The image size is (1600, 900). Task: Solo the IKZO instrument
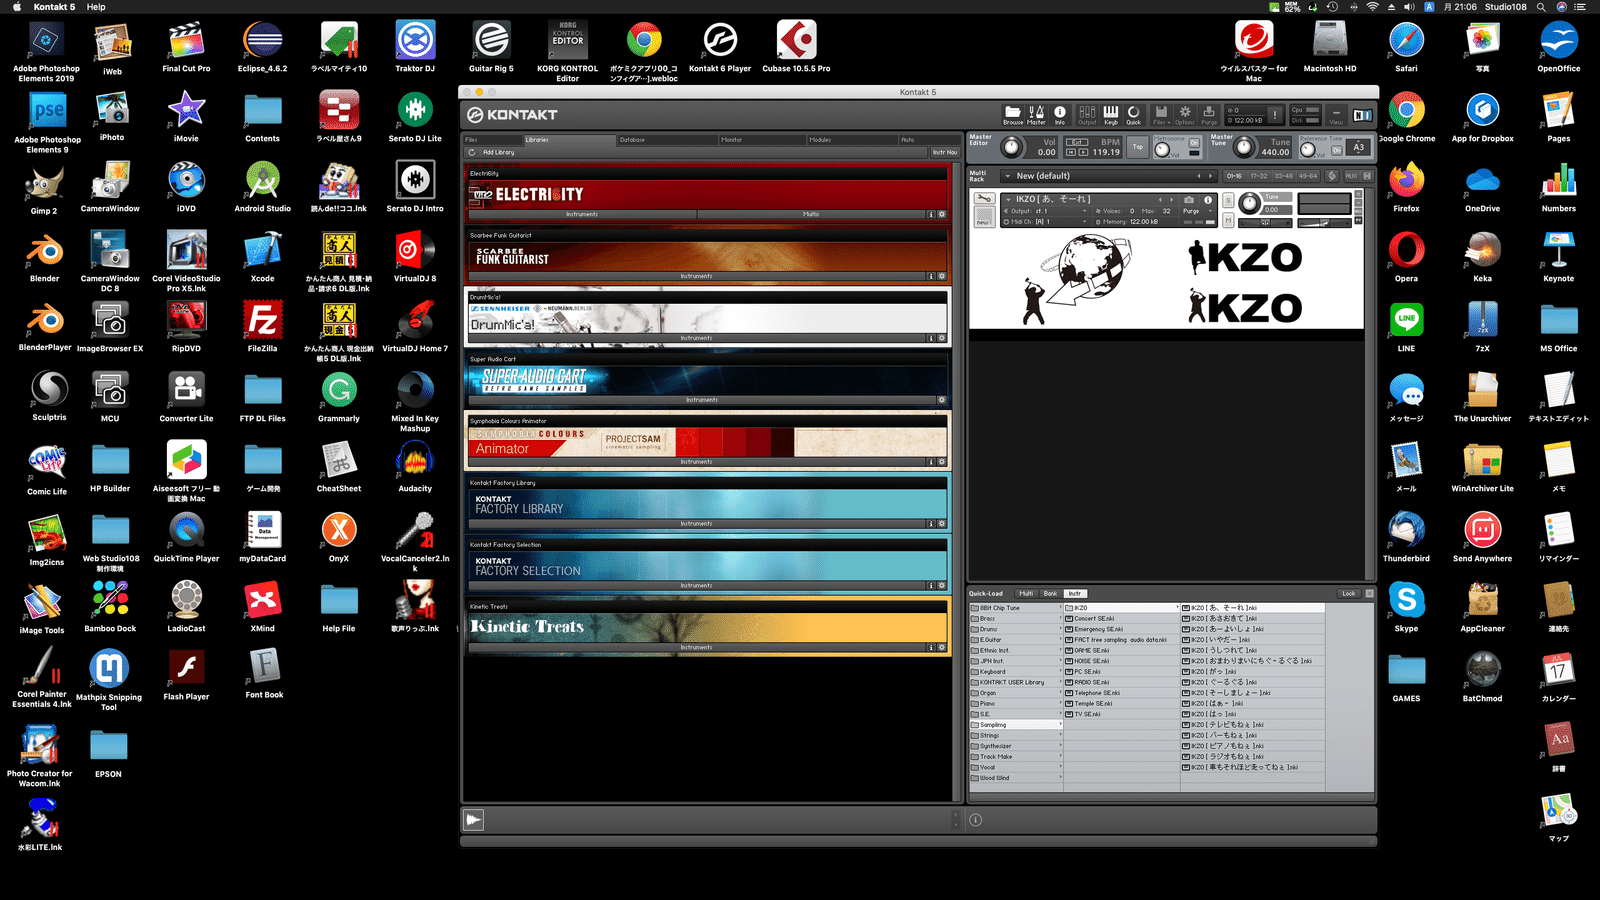(1228, 200)
